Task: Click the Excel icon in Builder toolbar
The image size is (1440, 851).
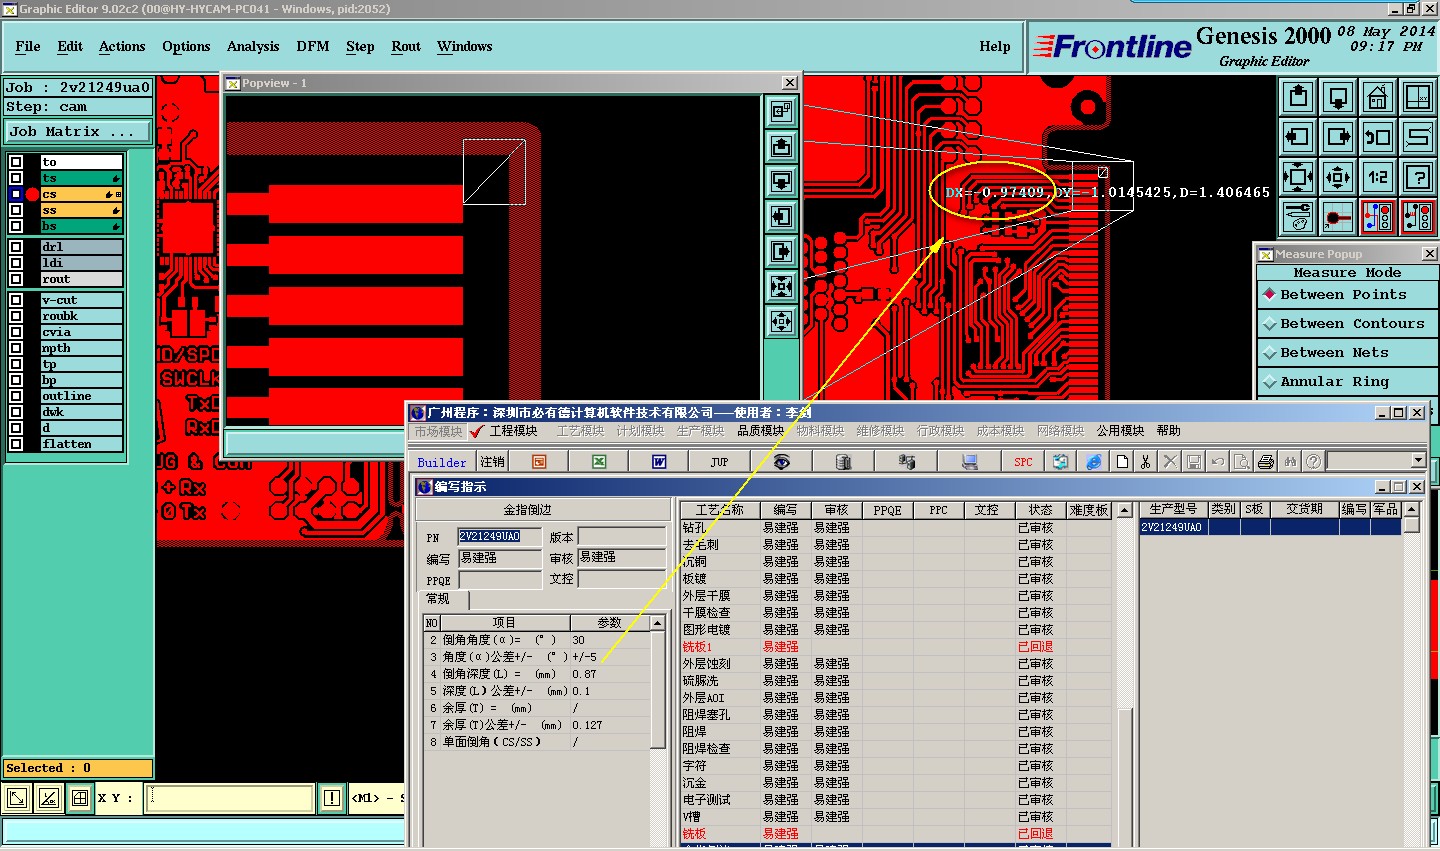Action: tap(599, 461)
